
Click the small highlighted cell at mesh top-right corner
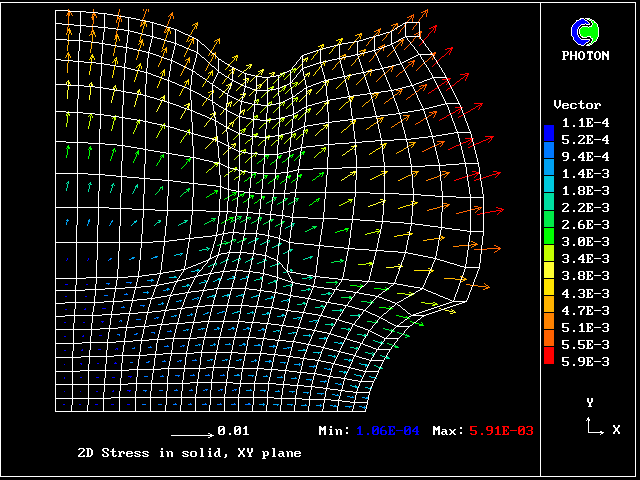pyautogui.click(x=412, y=30)
